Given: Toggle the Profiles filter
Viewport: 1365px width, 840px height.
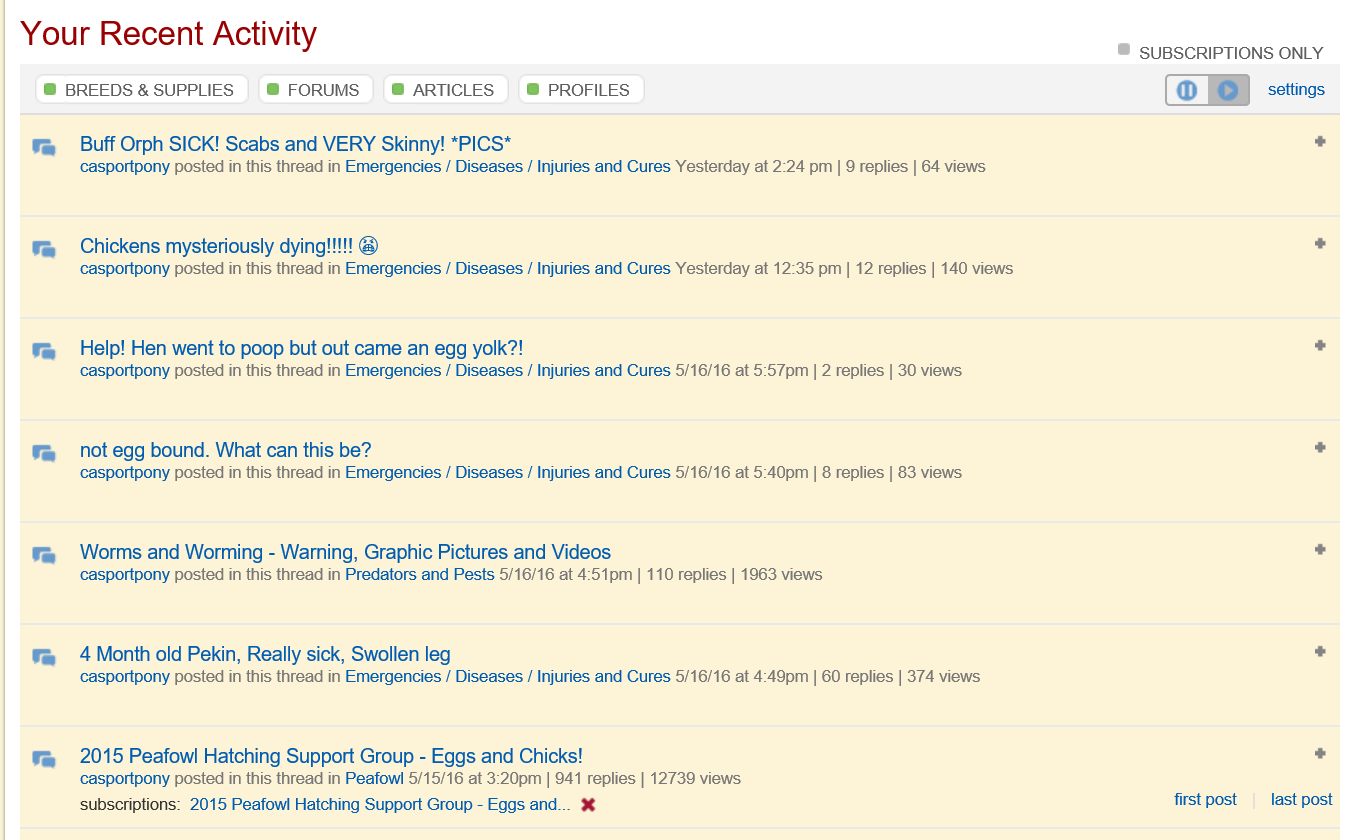Looking at the screenshot, I should (x=580, y=90).
